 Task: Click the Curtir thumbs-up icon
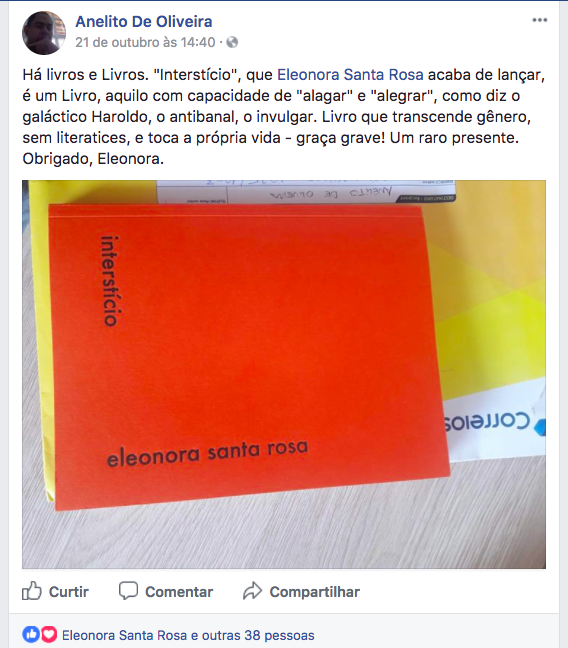pyautogui.click(x=32, y=591)
